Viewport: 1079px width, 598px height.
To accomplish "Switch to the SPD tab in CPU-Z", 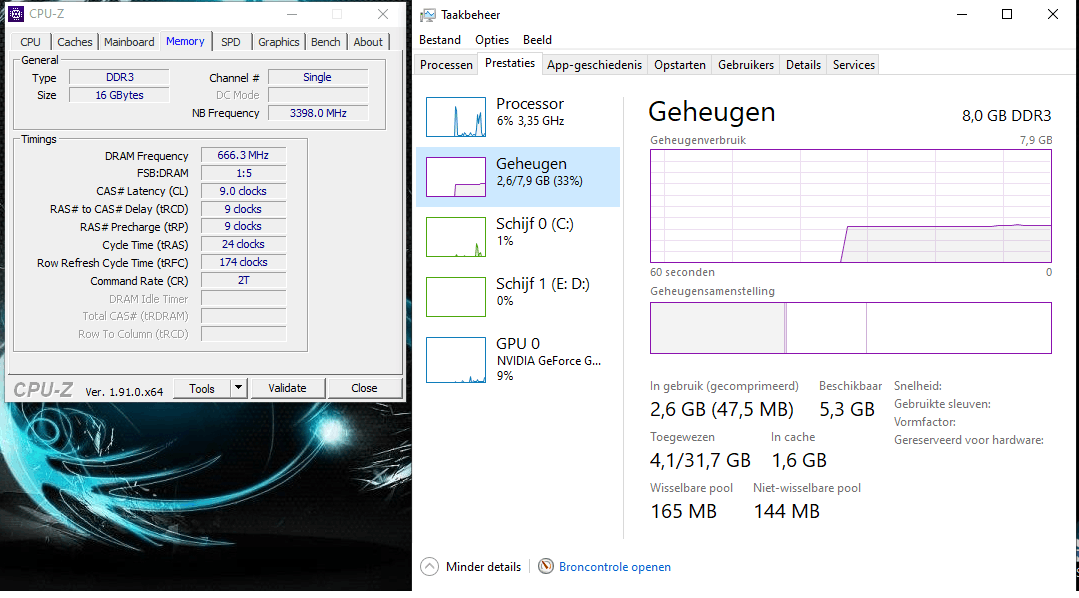I will coord(231,42).
